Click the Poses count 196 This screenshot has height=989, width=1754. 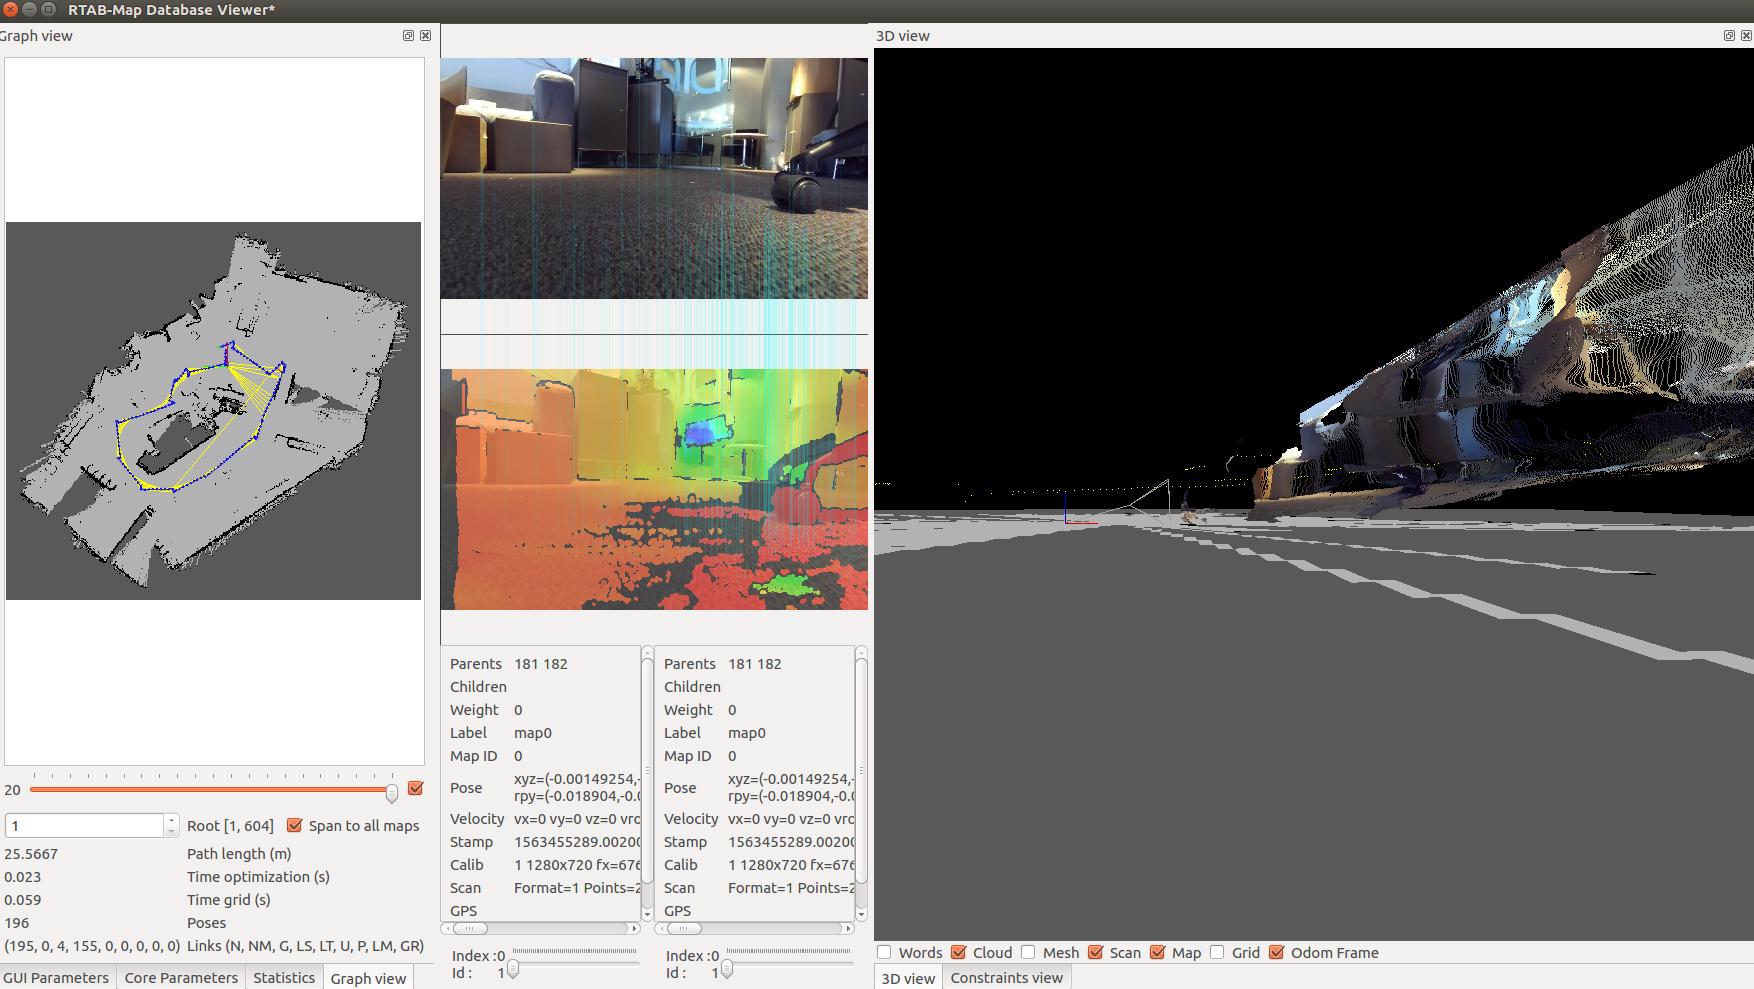tap(17, 923)
